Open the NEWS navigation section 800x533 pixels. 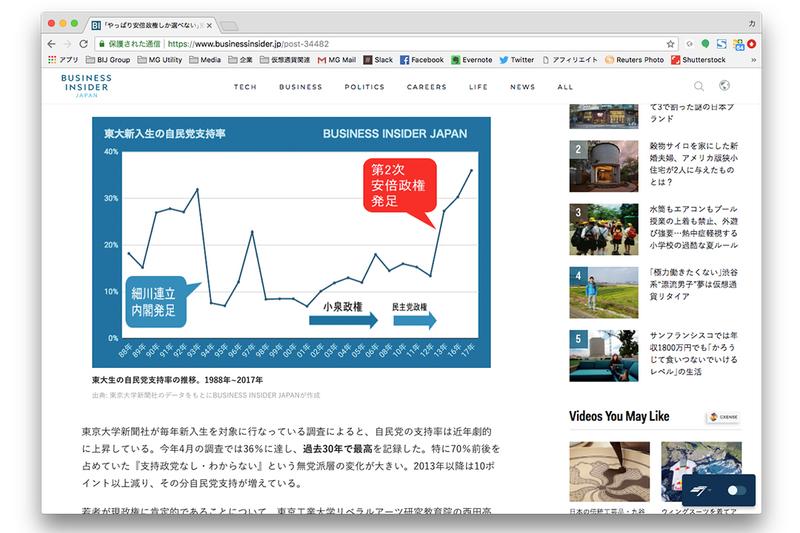(522, 87)
